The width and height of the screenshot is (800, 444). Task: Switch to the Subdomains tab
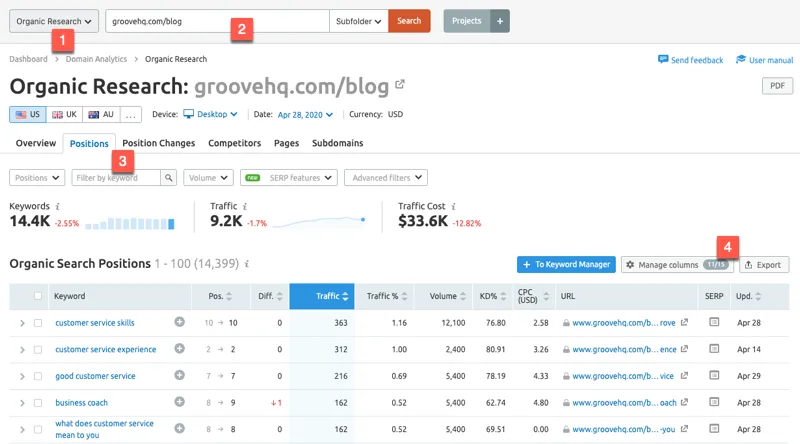click(x=338, y=143)
